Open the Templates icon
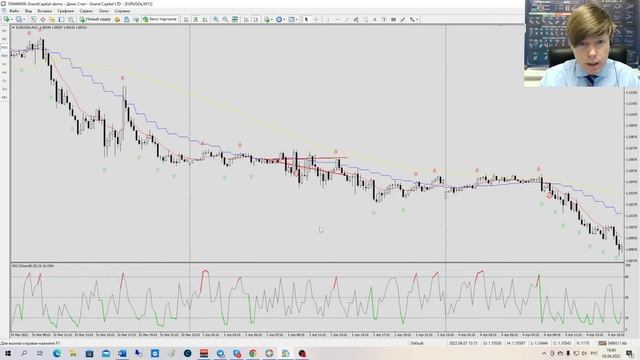The image size is (640, 360). point(291,19)
